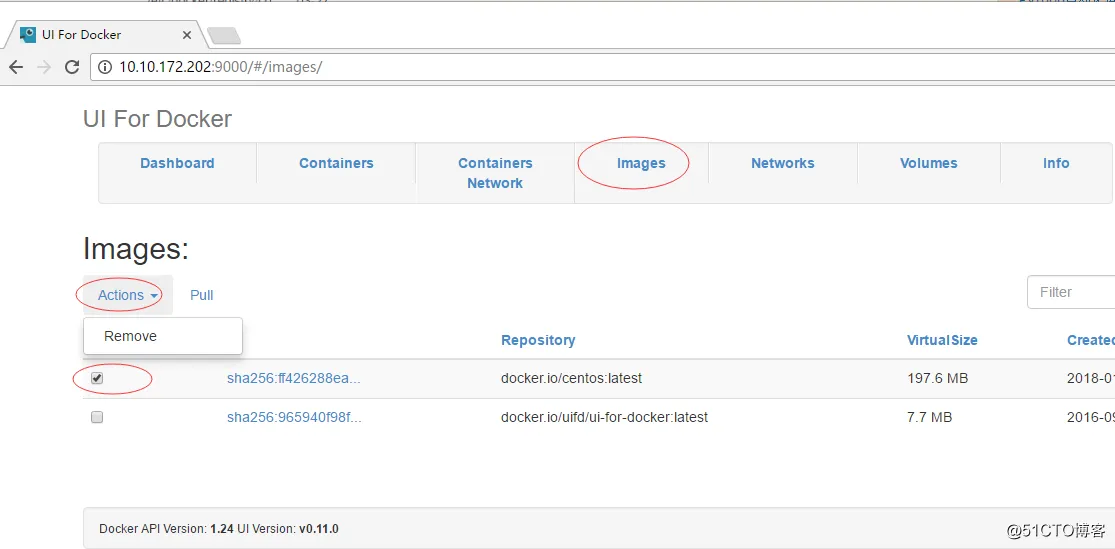Open image link sha256:965940f98f

tap(293, 417)
